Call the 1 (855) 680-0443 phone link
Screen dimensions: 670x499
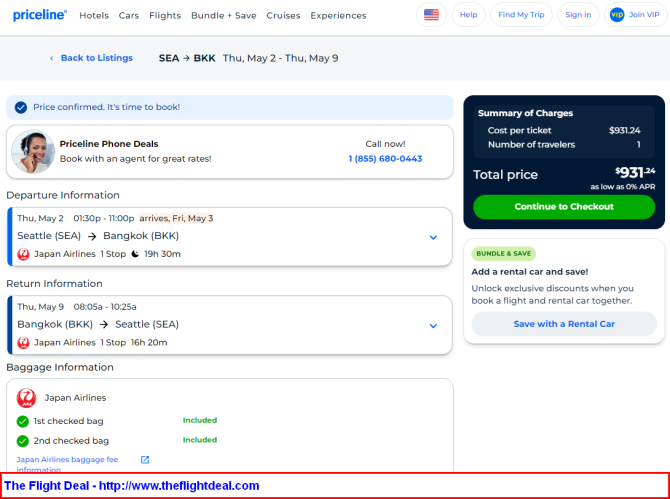(385, 159)
